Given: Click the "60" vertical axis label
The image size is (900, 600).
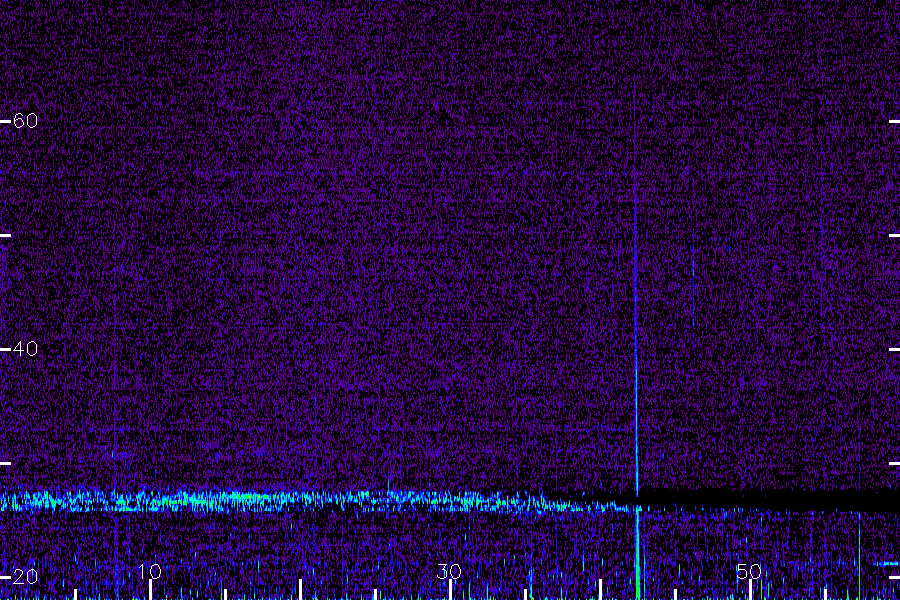Looking at the screenshot, I should pyautogui.click(x=25, y=121).
